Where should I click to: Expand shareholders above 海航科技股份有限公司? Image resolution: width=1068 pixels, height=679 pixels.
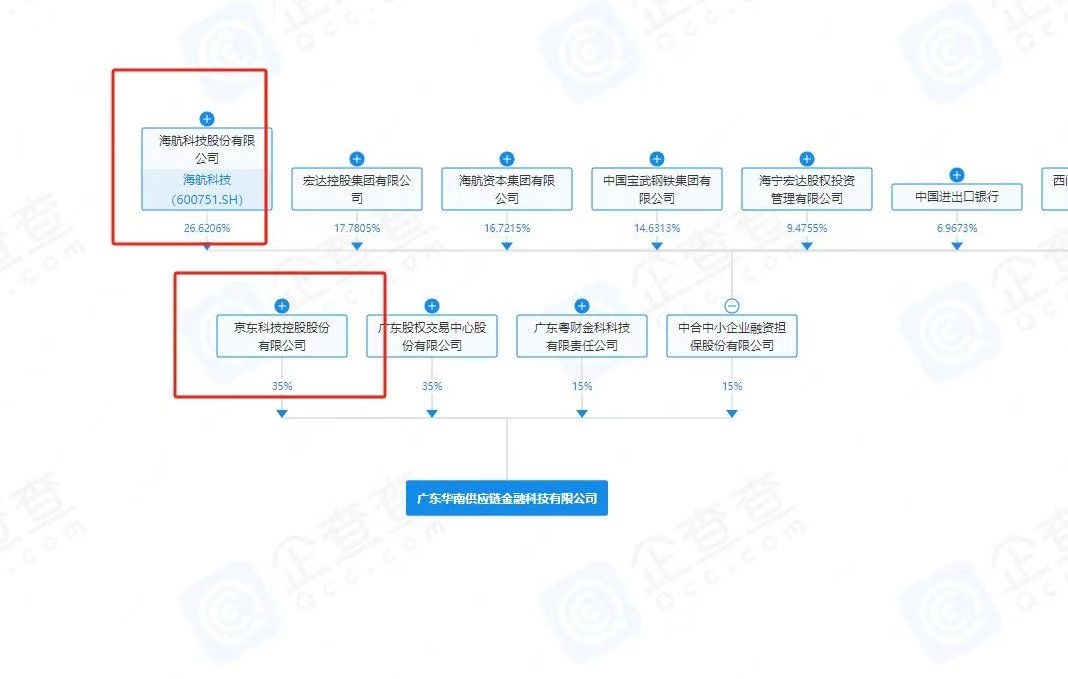click(x=207, y=119)
